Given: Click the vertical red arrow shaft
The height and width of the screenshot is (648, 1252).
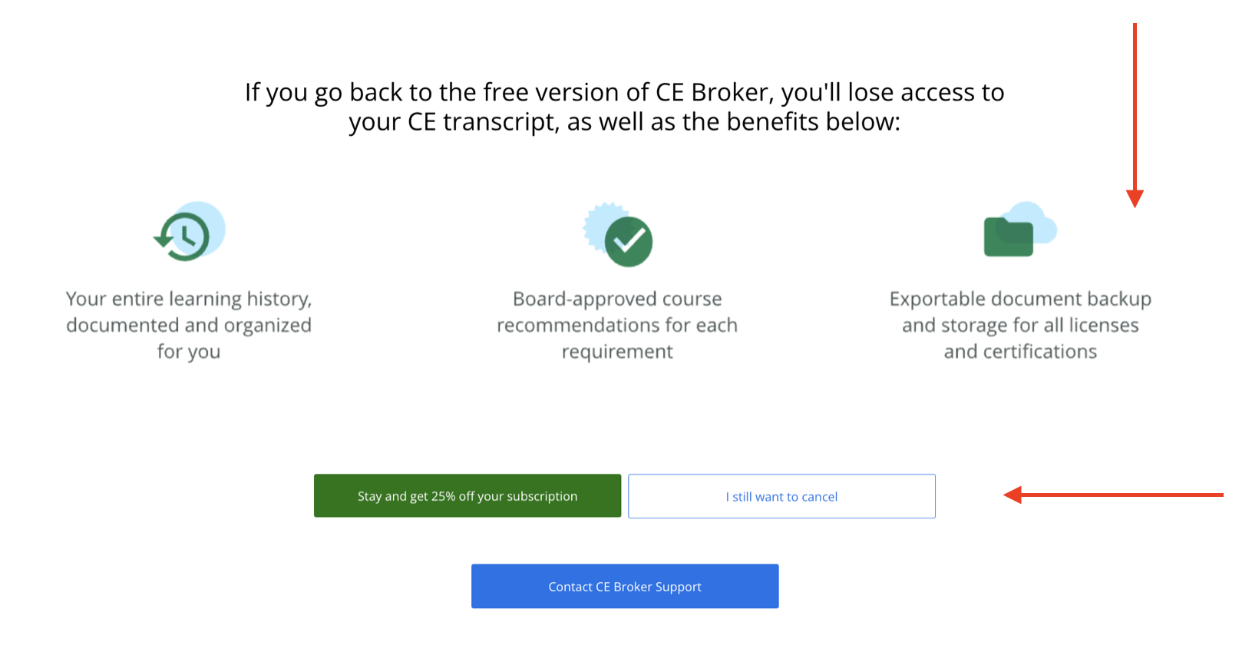Looking at the screenshot, I should tap(1134, 106).
